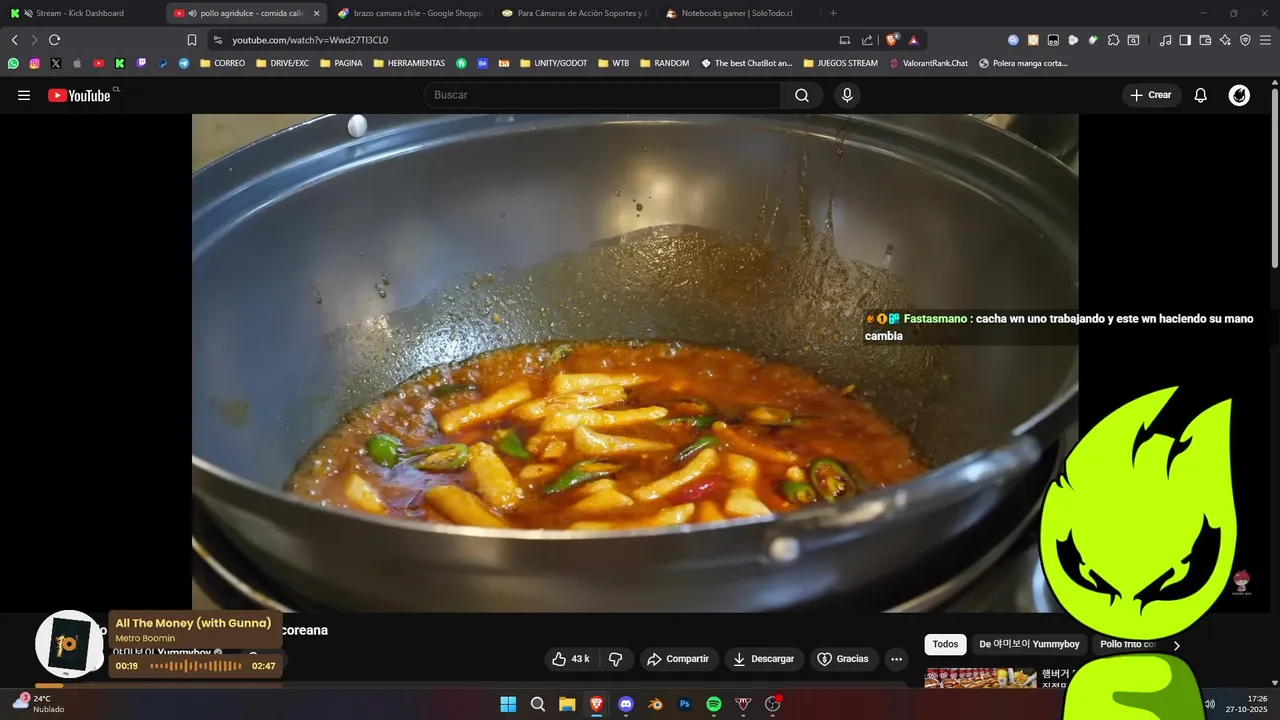This screenshot has width=1280, height=720.
Task: Open the YouTube account avatar menu
Action: (x=1239, y=95)
